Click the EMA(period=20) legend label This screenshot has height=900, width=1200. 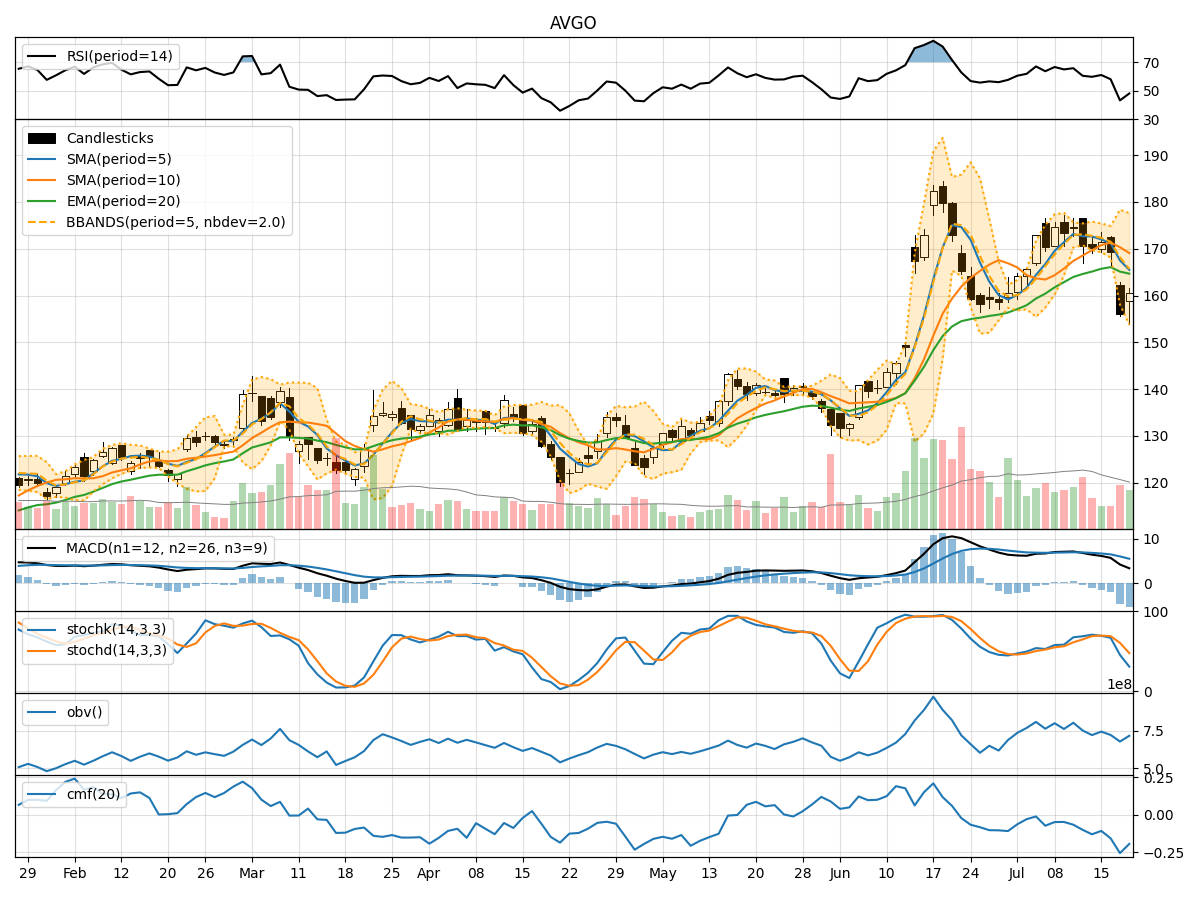(126, 201)
